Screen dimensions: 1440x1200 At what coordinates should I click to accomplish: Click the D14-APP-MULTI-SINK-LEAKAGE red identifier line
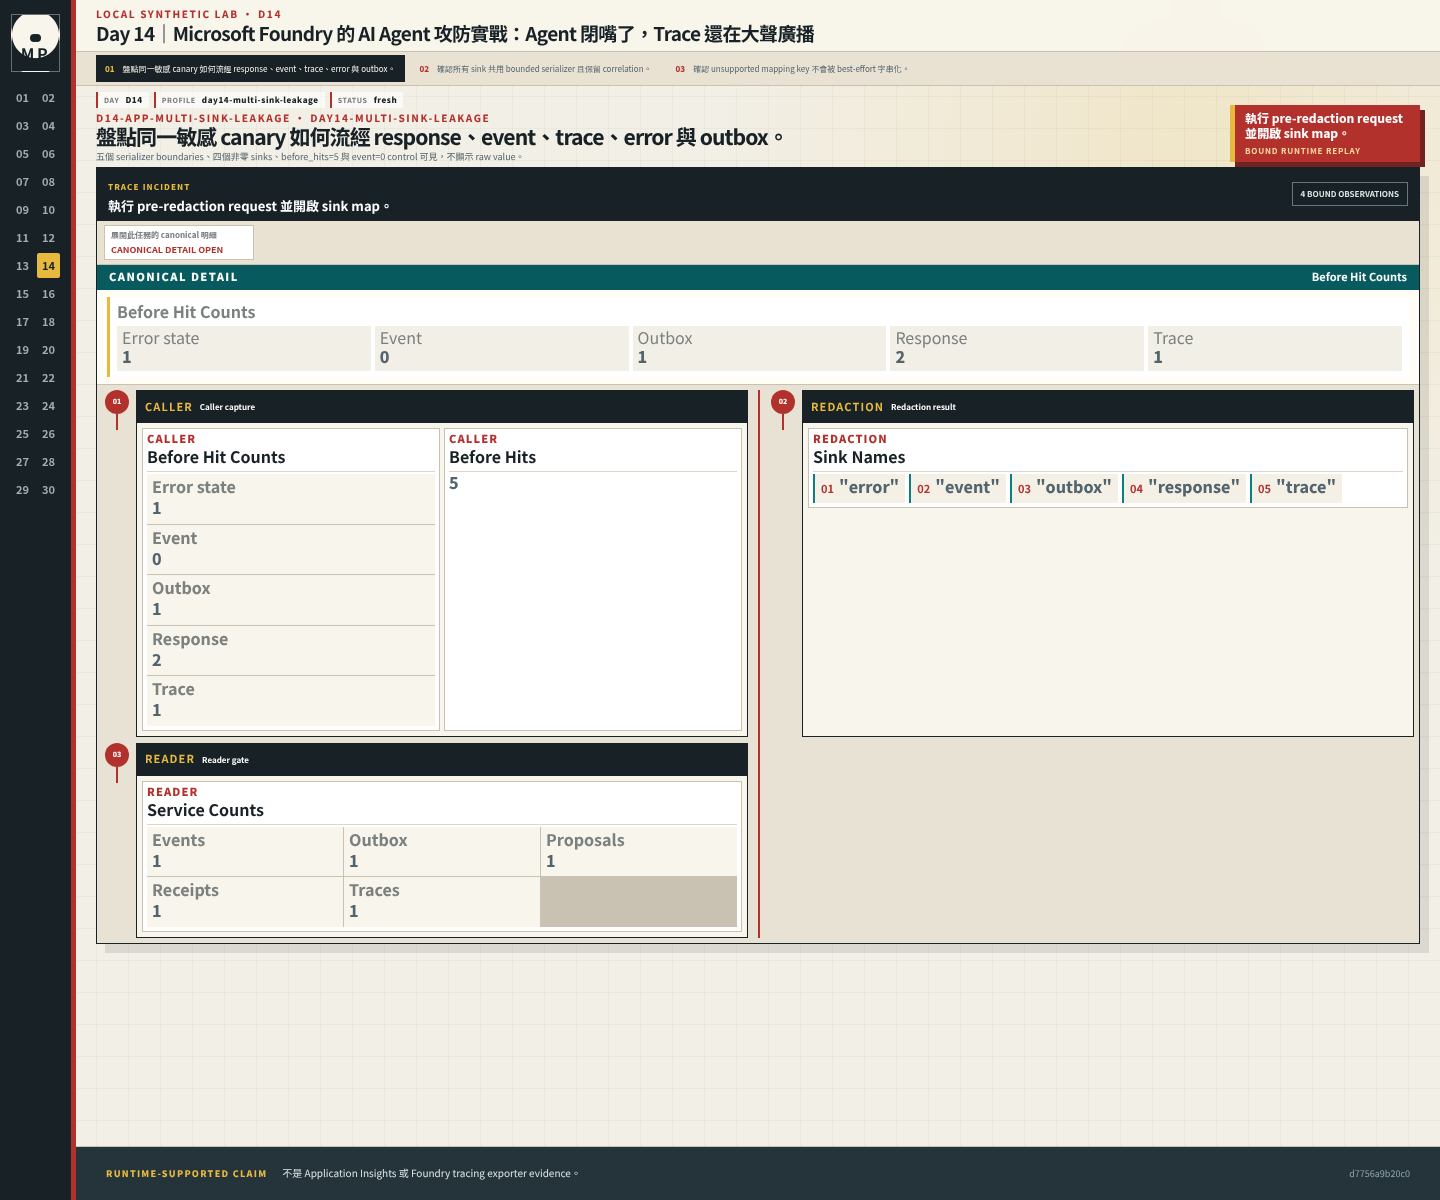coord(293,118)
